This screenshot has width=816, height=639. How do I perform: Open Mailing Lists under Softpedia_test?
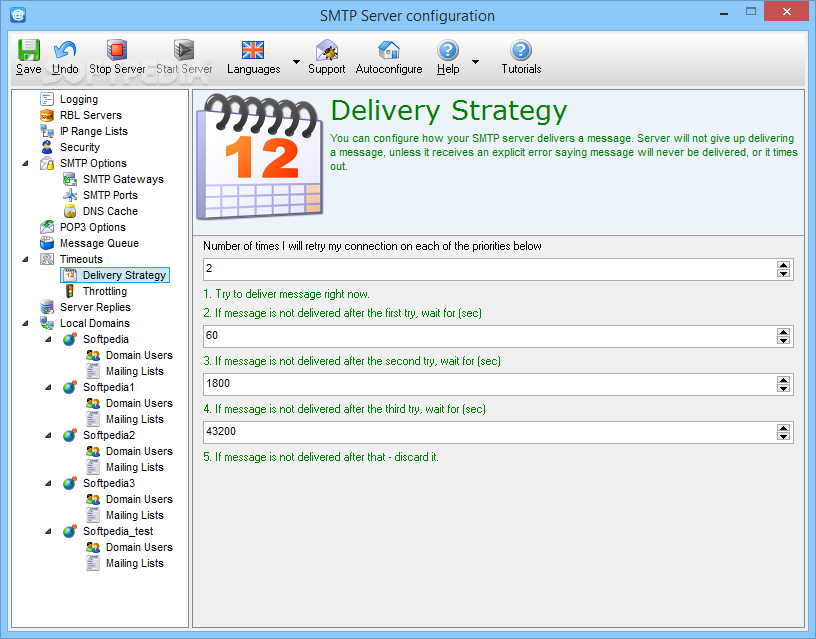(x=135, y=563)
